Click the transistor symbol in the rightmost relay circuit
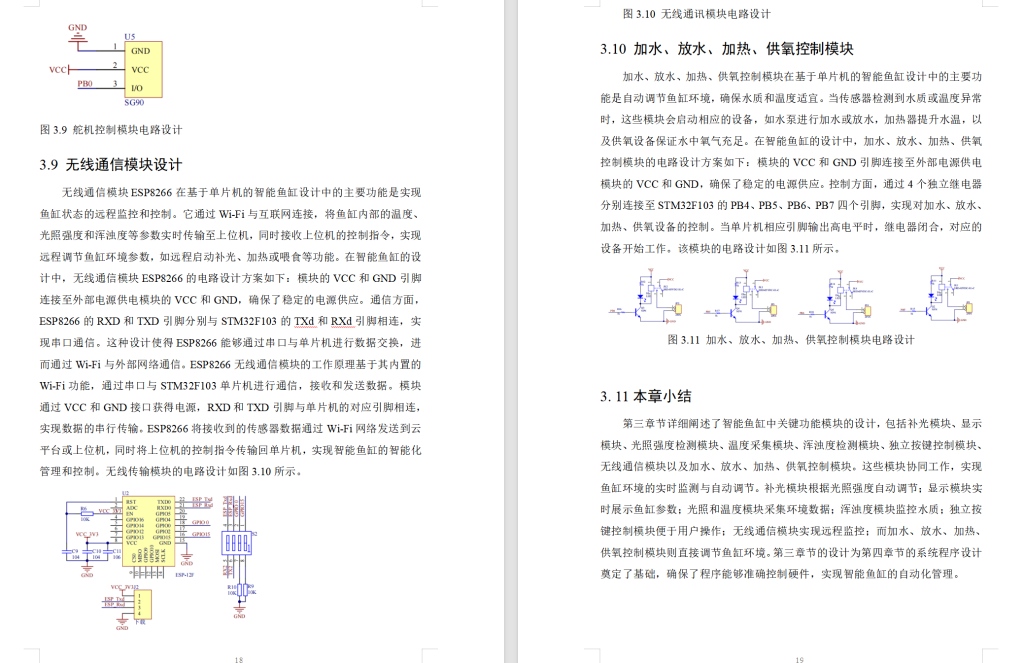 click(927, 310)
